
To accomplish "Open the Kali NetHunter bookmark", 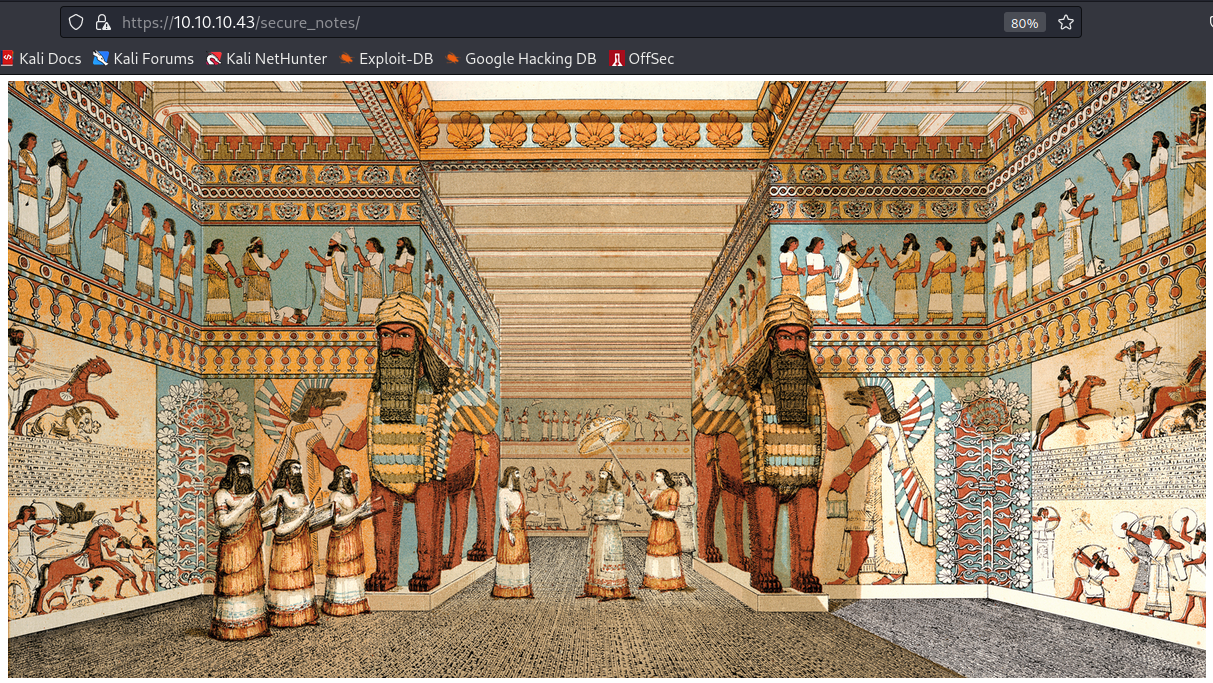I will point(267,59).
